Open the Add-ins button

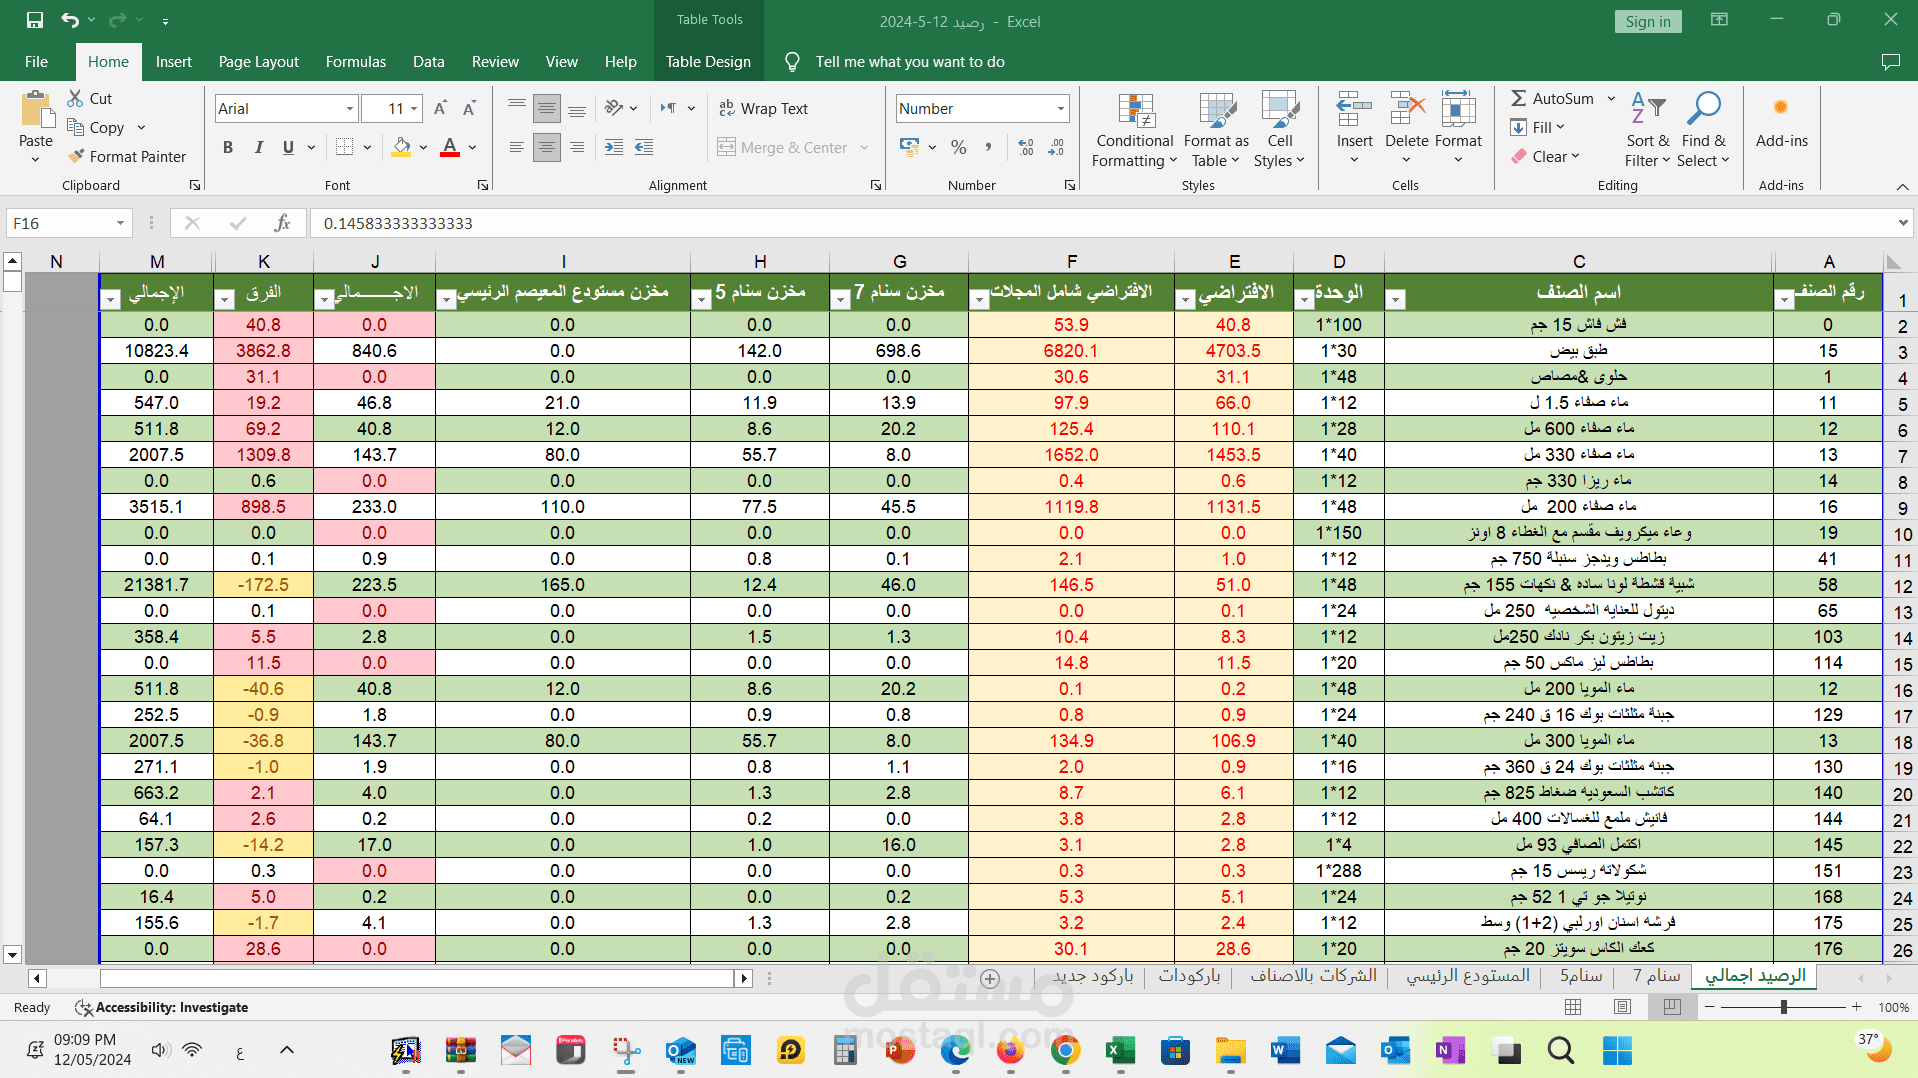1781,120
